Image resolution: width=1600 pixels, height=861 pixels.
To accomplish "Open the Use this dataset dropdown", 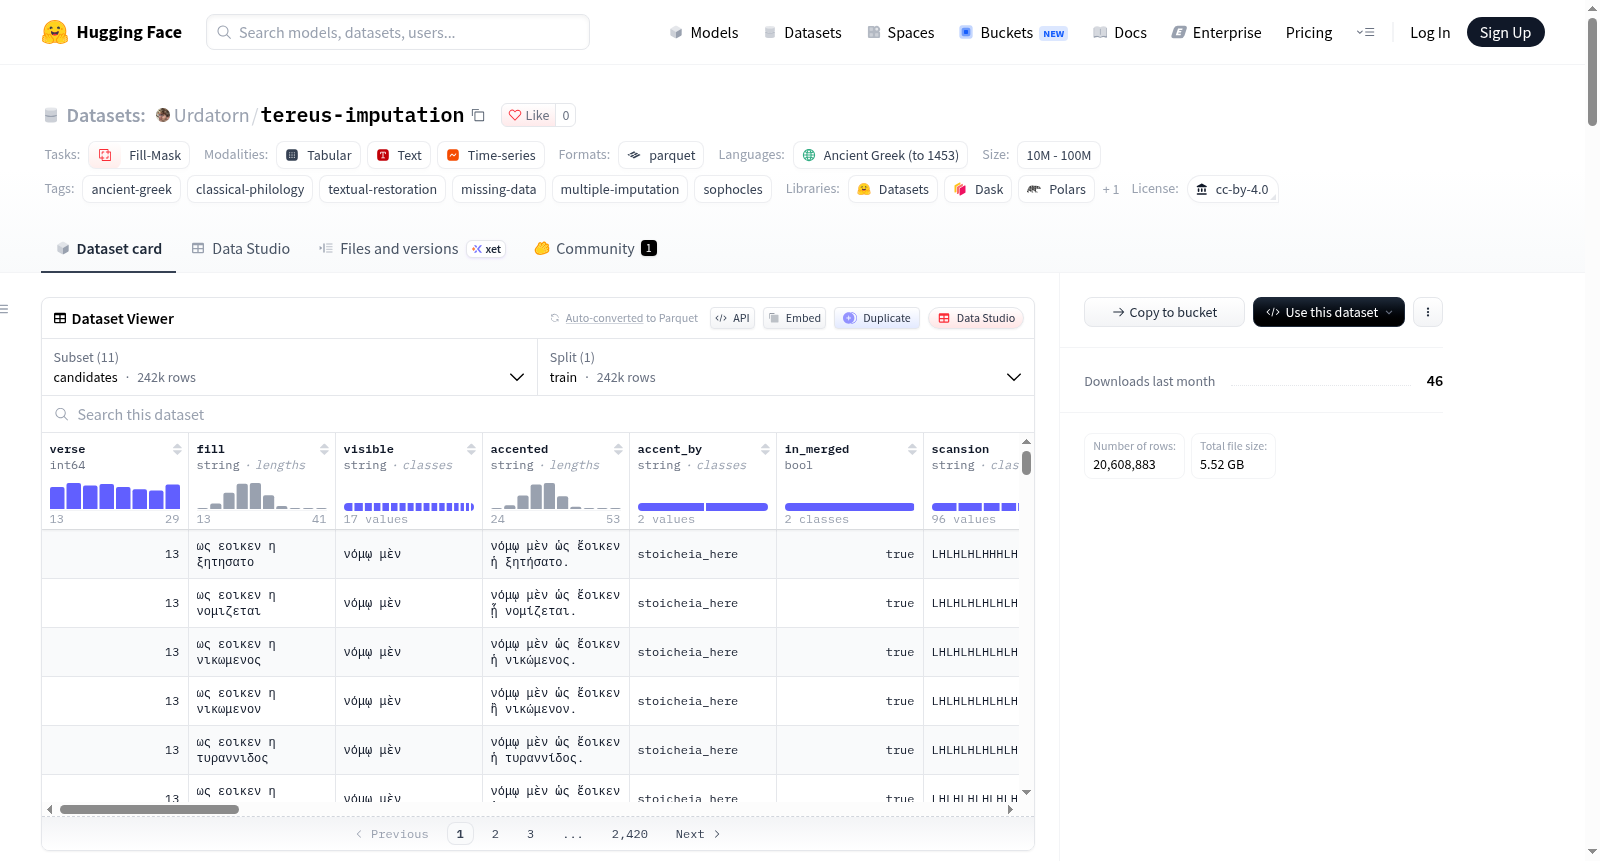I will click(x=1328, y=312).
